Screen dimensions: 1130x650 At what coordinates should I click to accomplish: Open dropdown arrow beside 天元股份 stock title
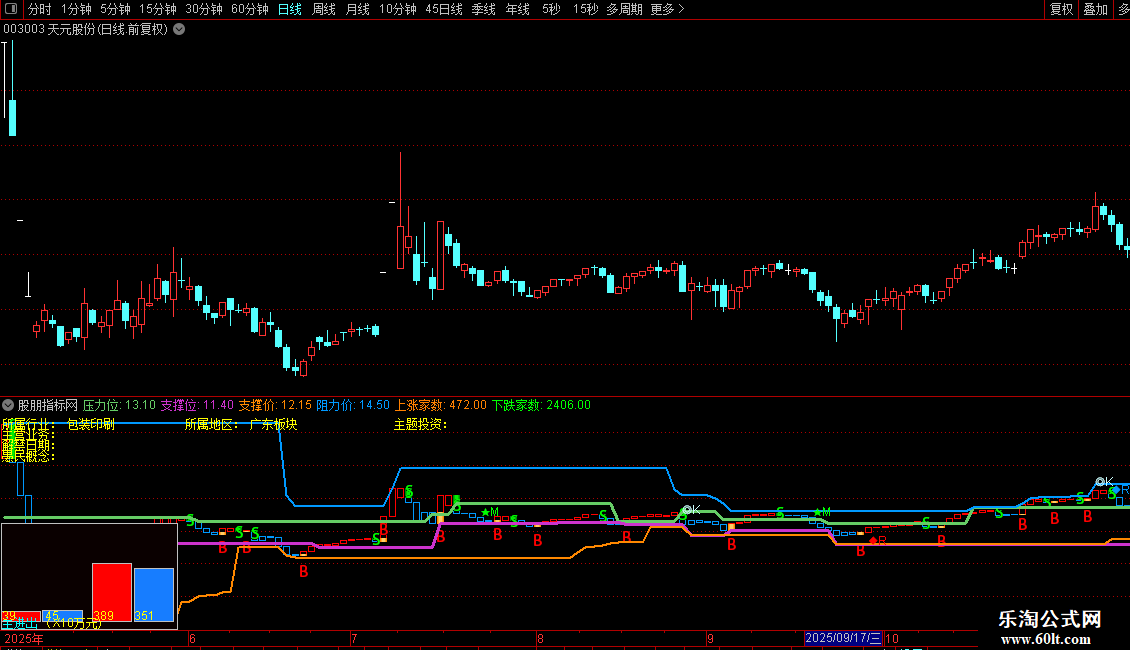(179, 29)
